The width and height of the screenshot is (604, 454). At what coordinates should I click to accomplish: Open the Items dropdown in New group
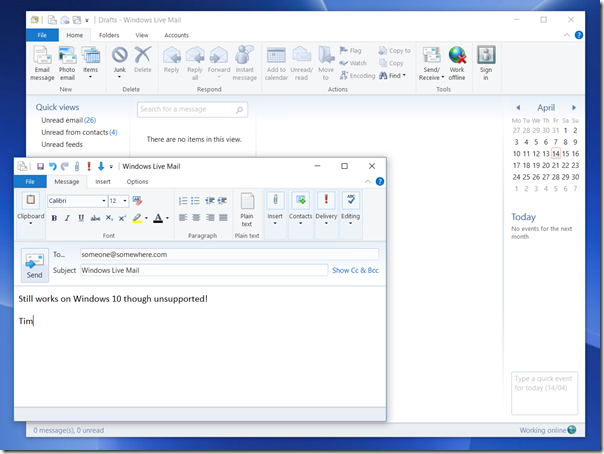point(91,63)
